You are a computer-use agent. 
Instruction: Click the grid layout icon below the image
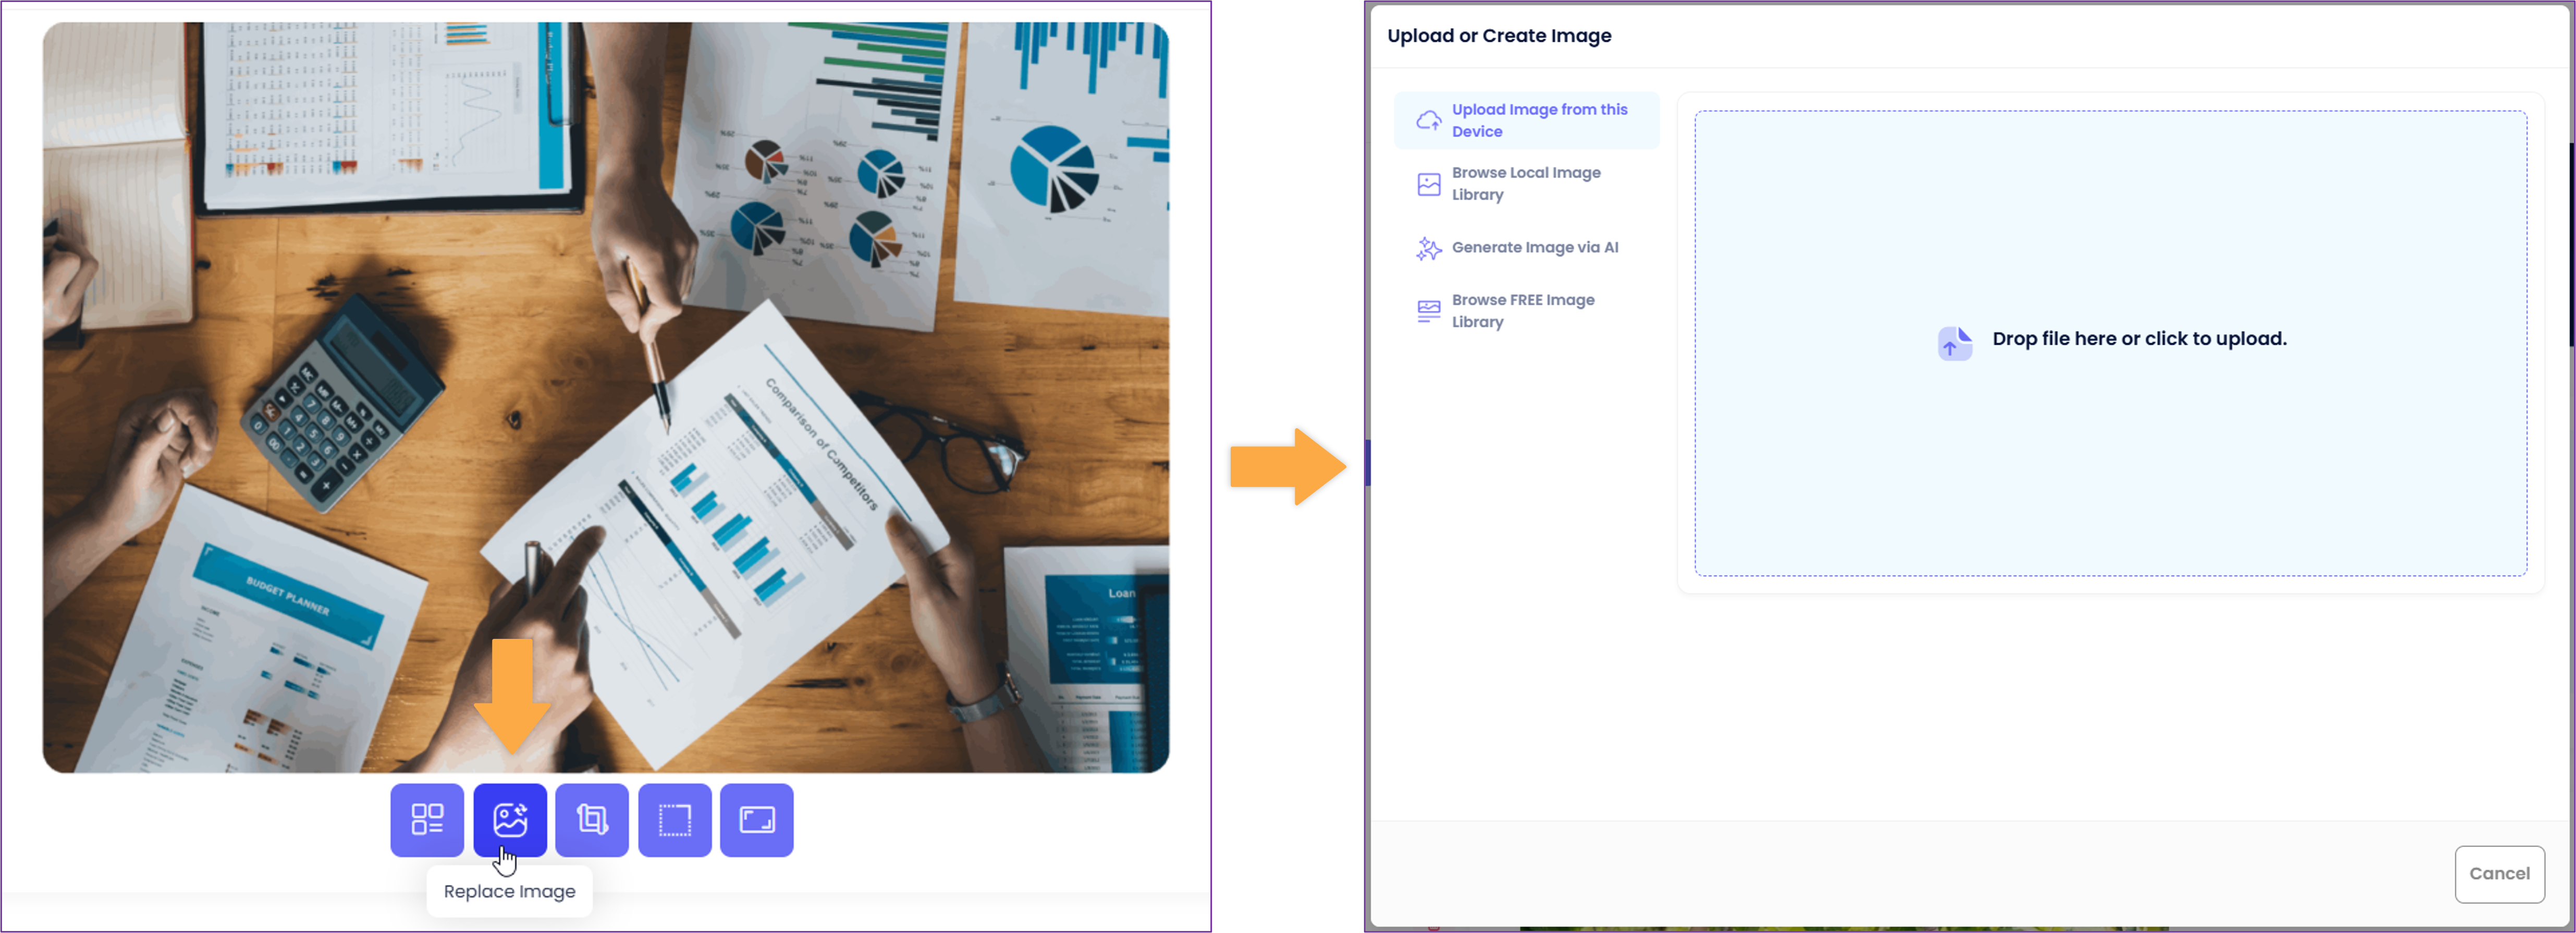427,820
